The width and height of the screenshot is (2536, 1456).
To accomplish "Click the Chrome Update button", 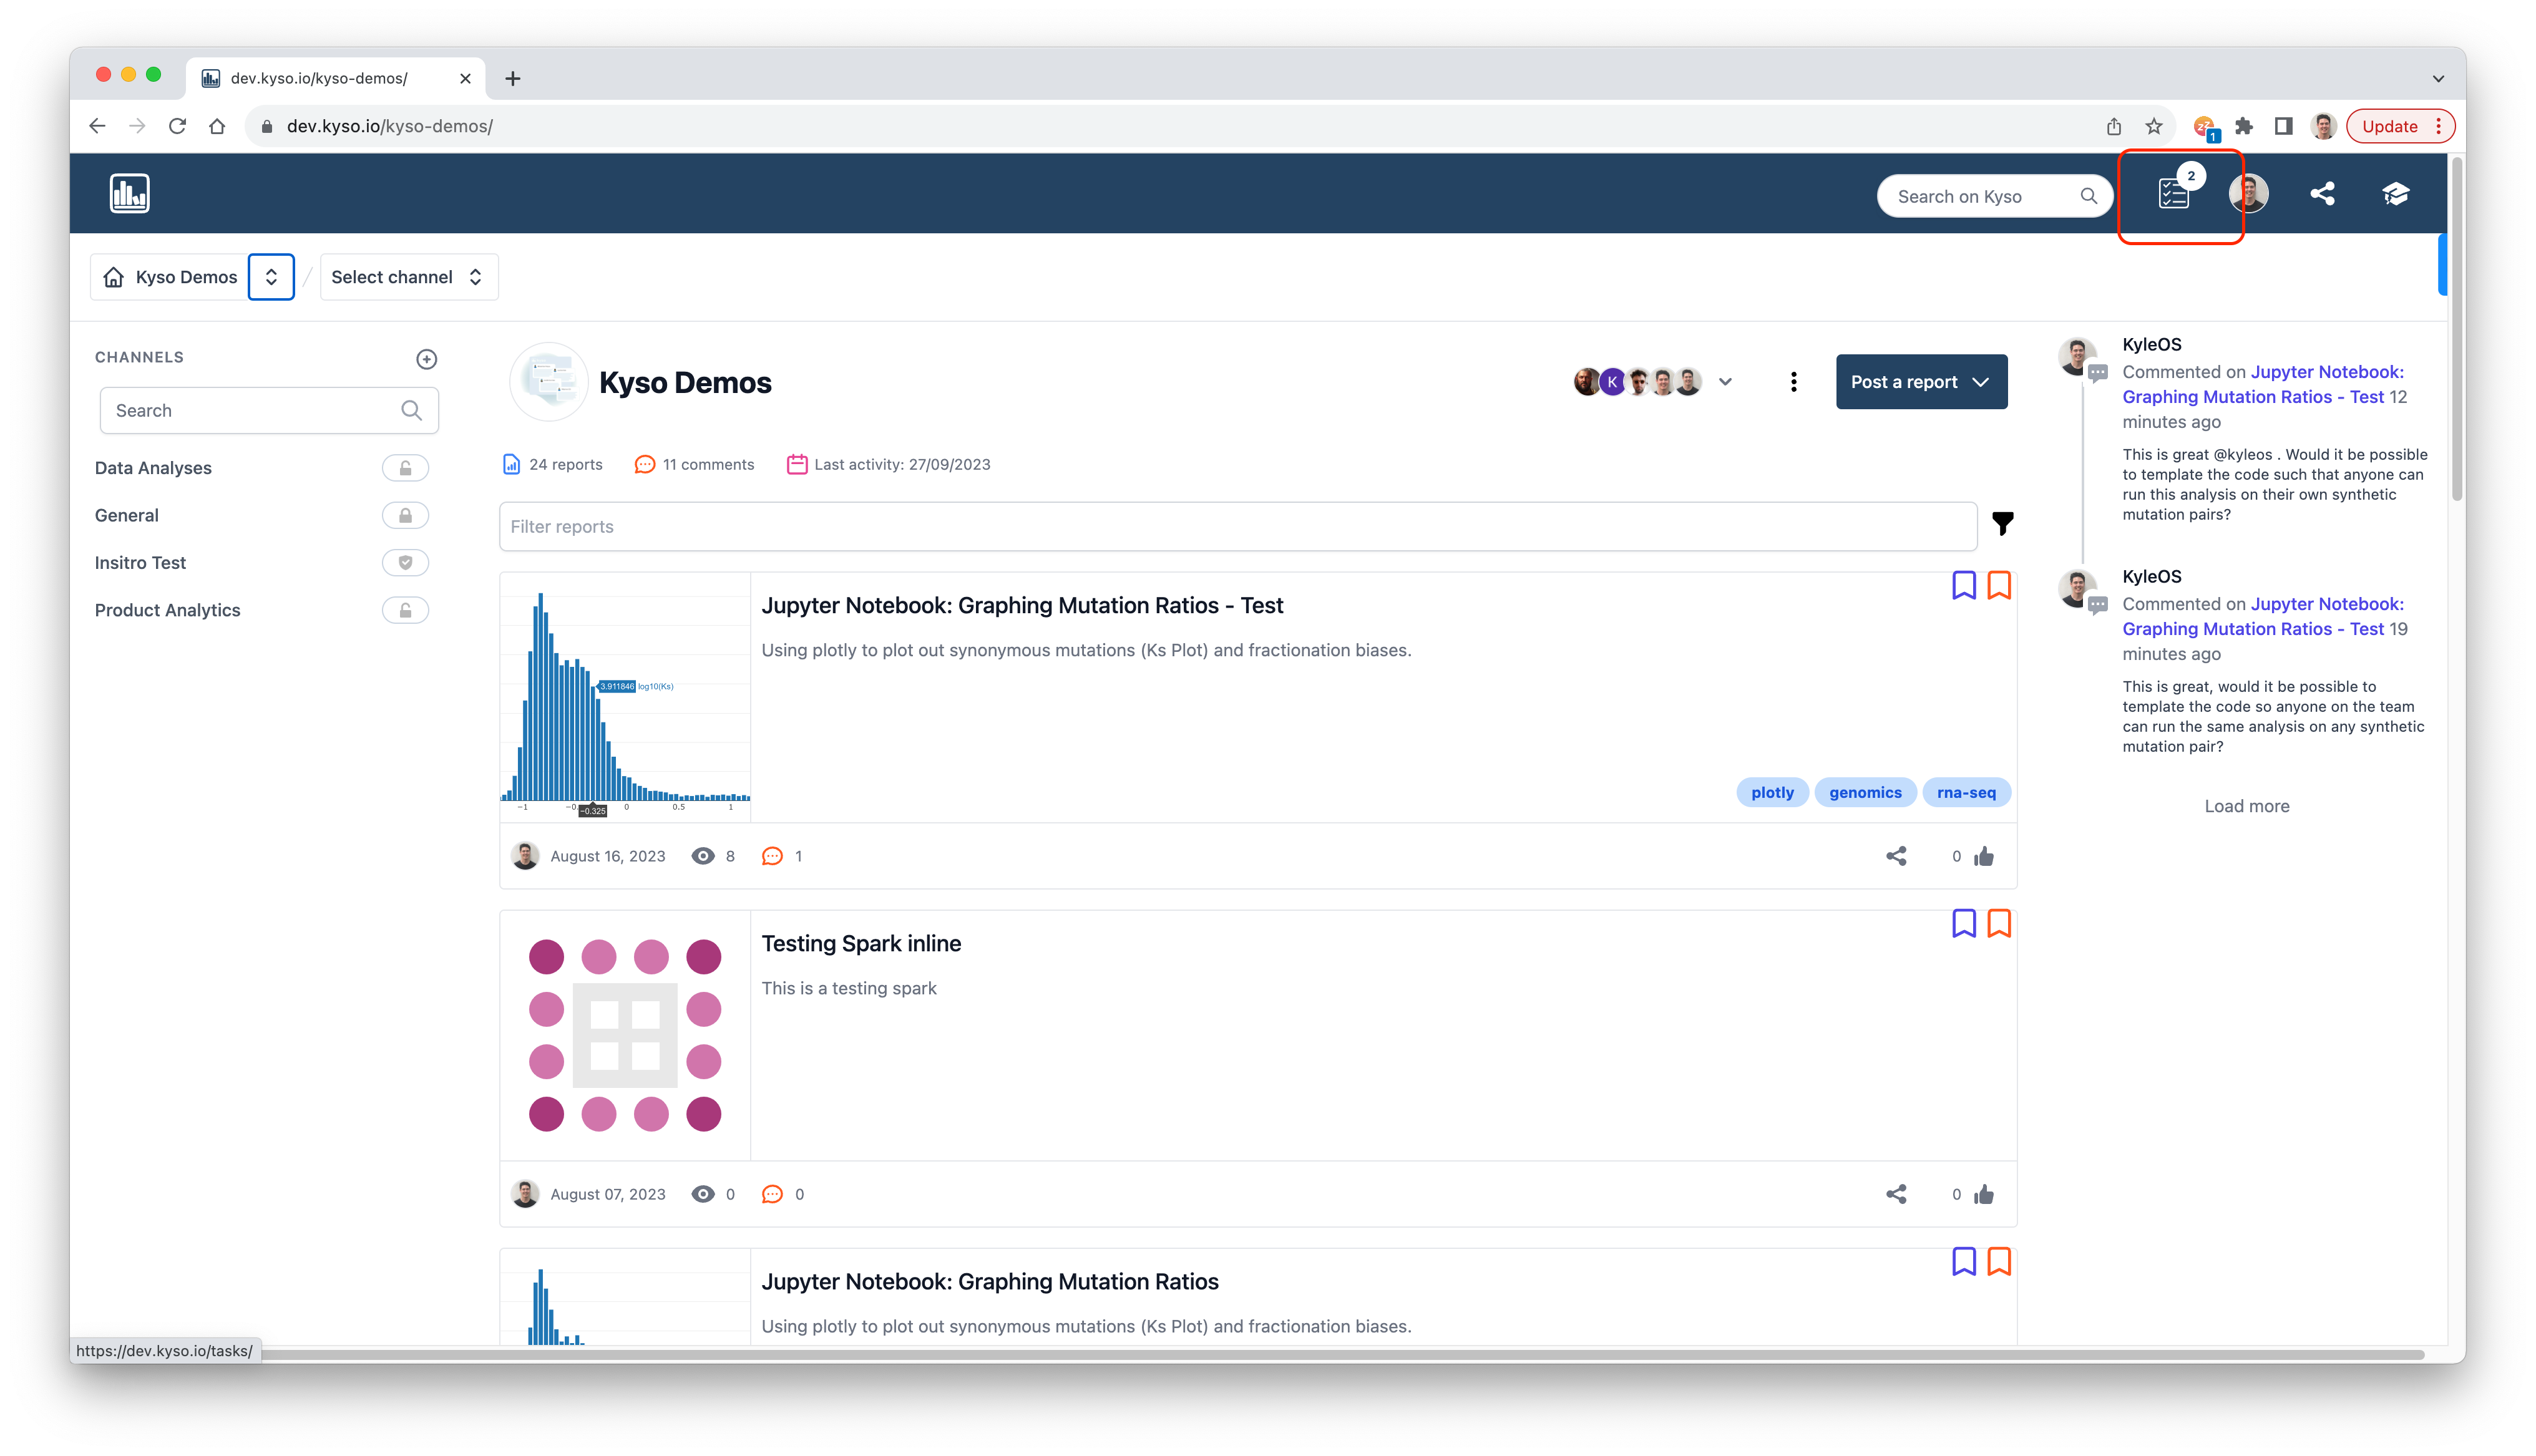I will point(2399,126).
